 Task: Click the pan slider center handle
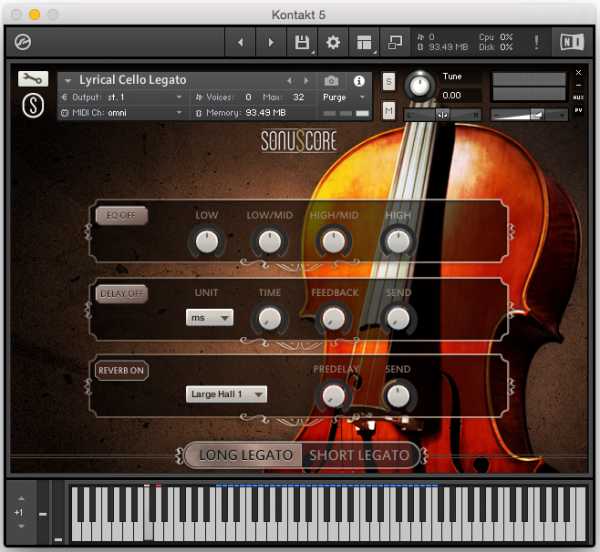coord(442,115)
